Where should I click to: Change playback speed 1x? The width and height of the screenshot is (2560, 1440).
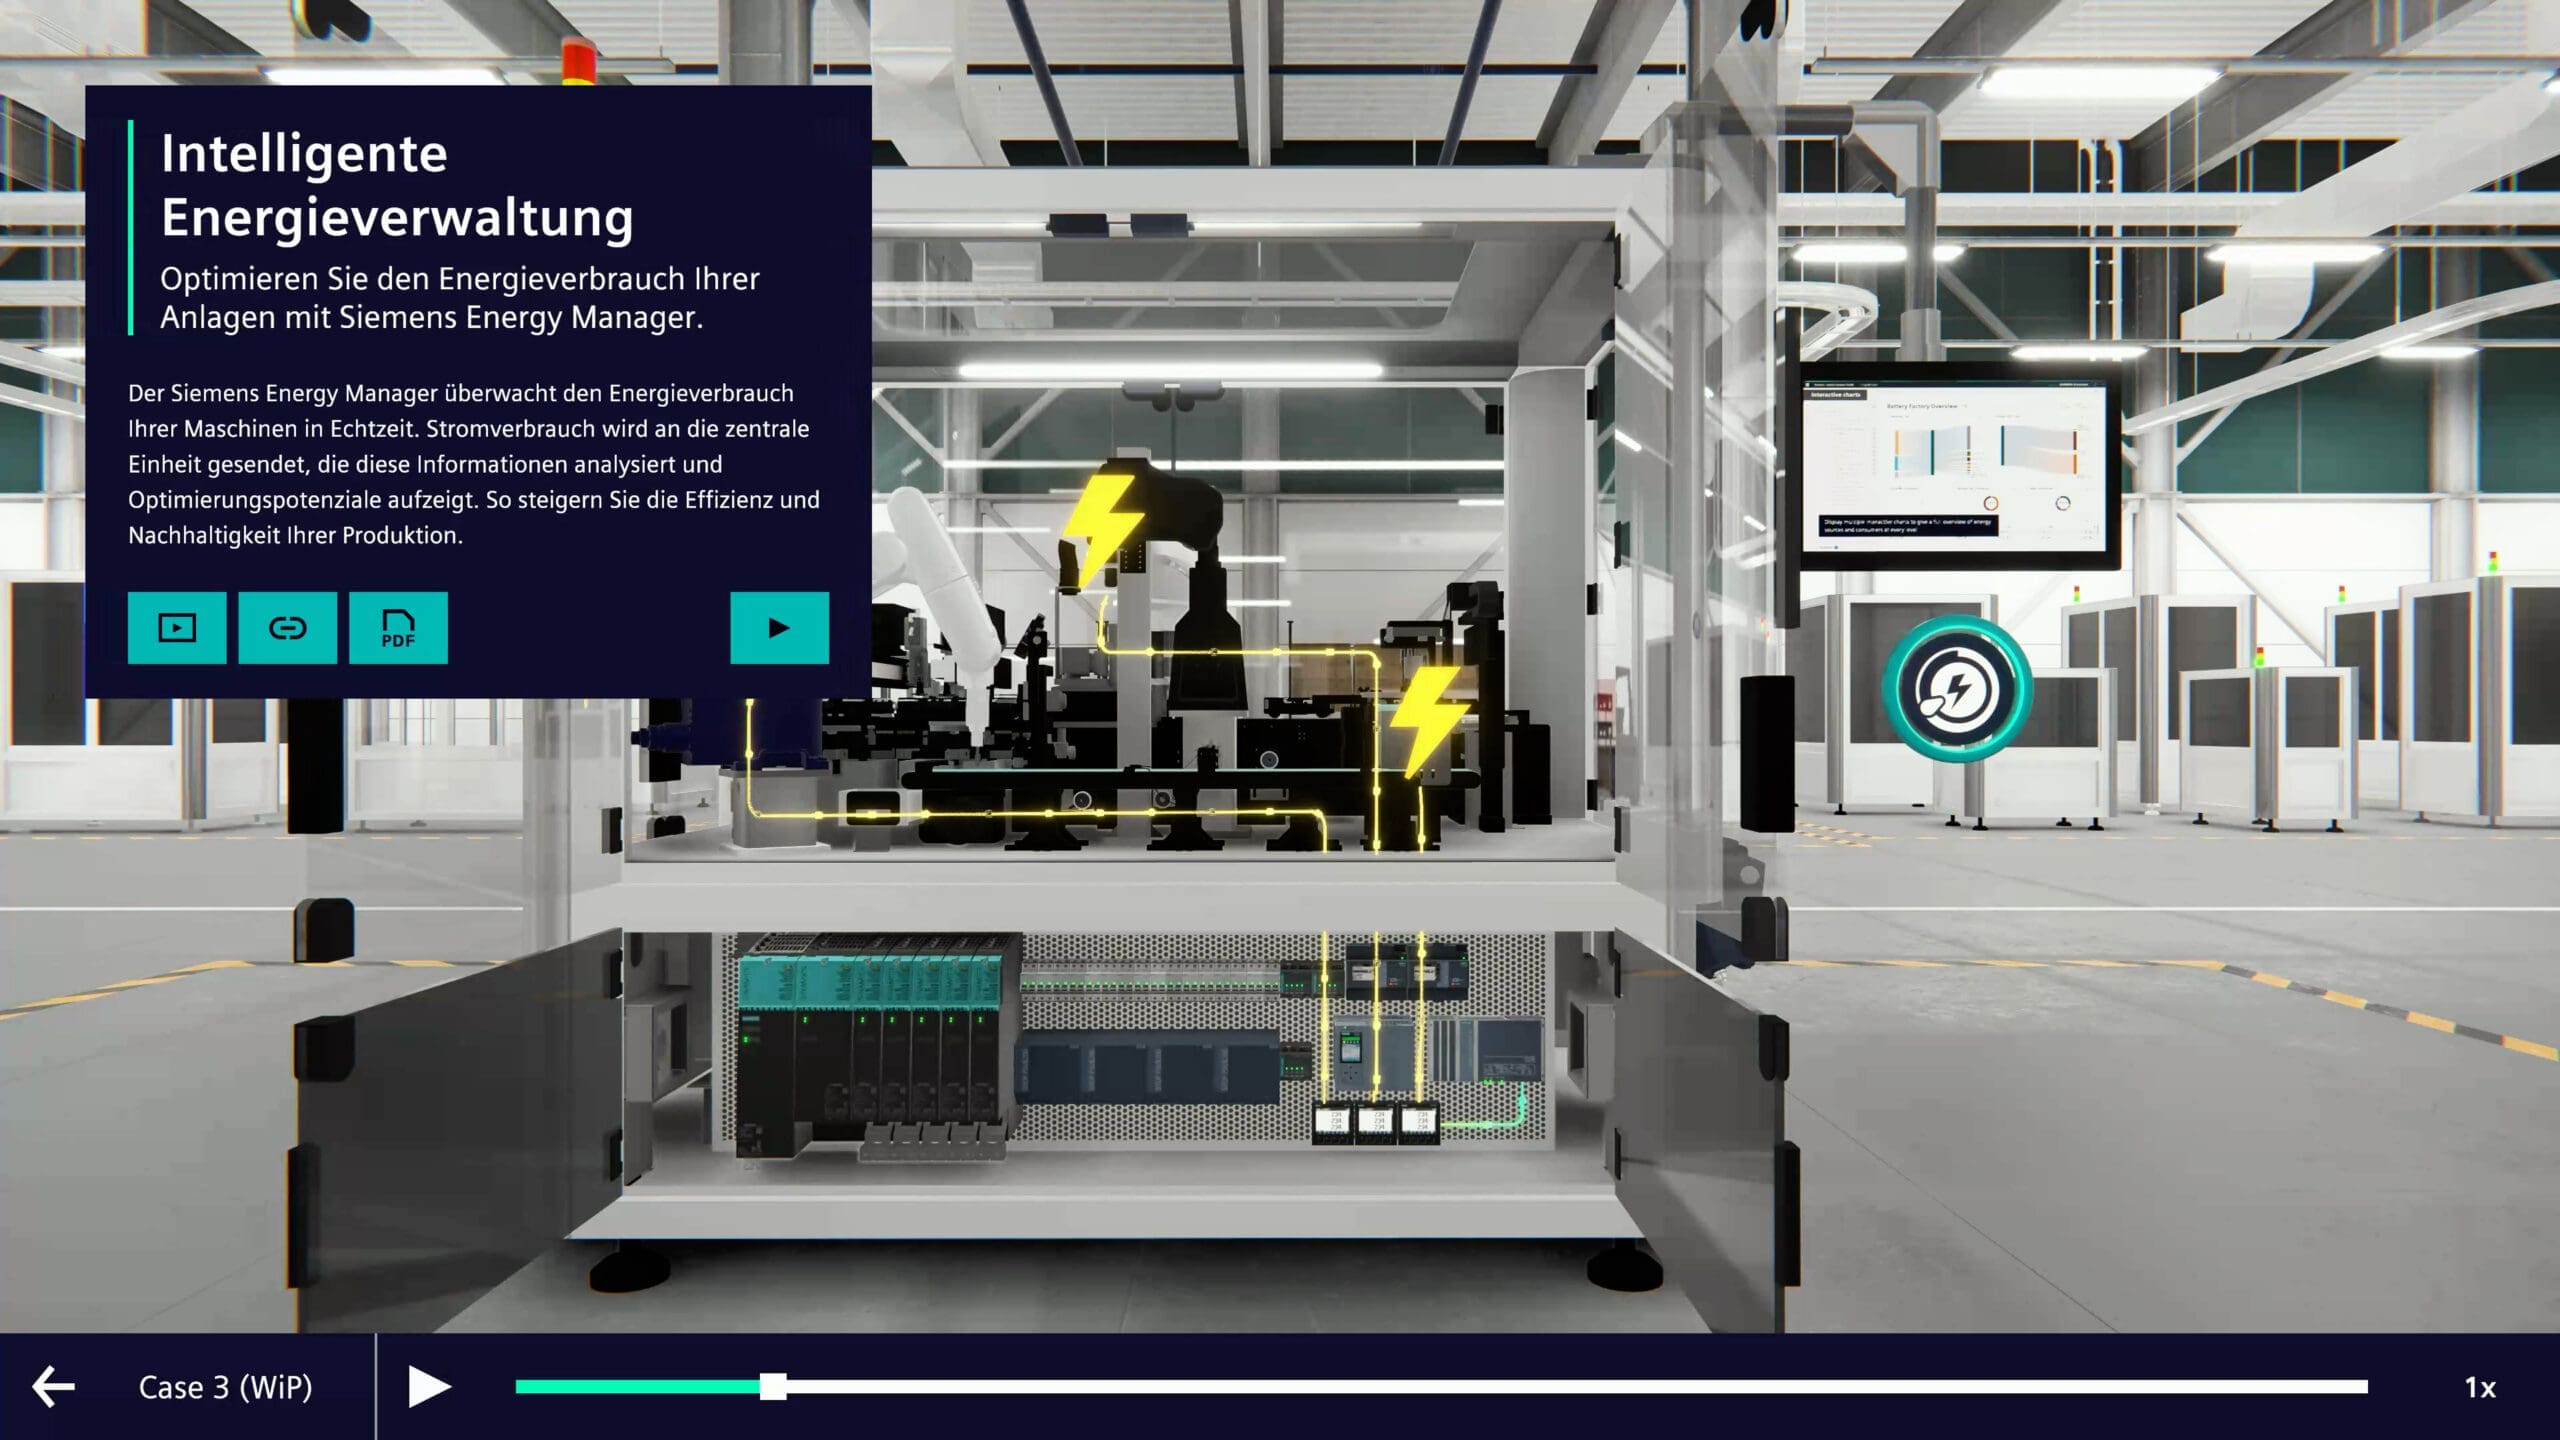point(2480,1387)
